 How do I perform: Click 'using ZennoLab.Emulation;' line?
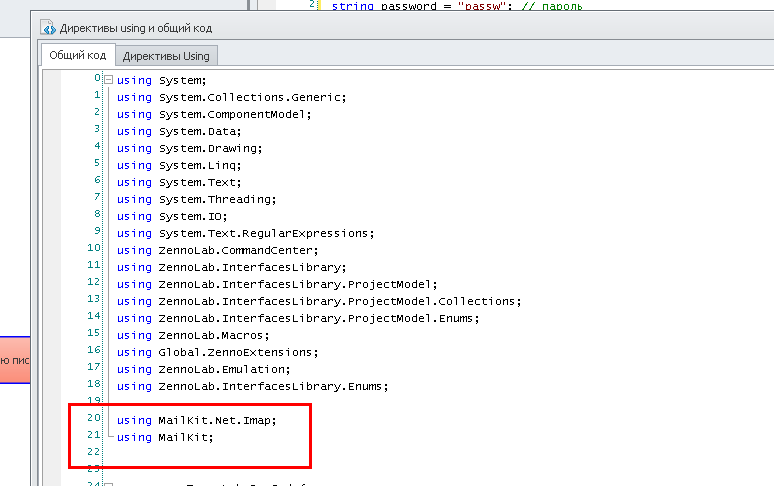203,370
